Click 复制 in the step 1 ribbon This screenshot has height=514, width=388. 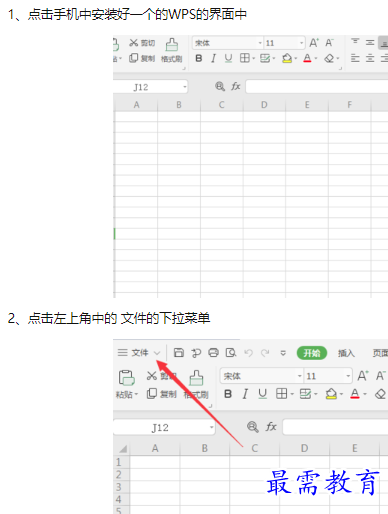click(142, 58)
